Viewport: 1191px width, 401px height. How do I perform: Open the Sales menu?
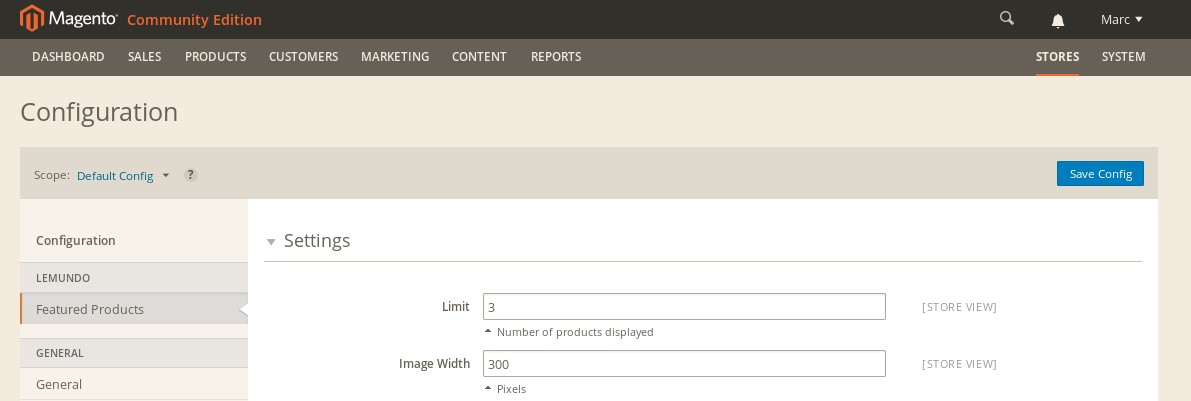tap(144, 57)
